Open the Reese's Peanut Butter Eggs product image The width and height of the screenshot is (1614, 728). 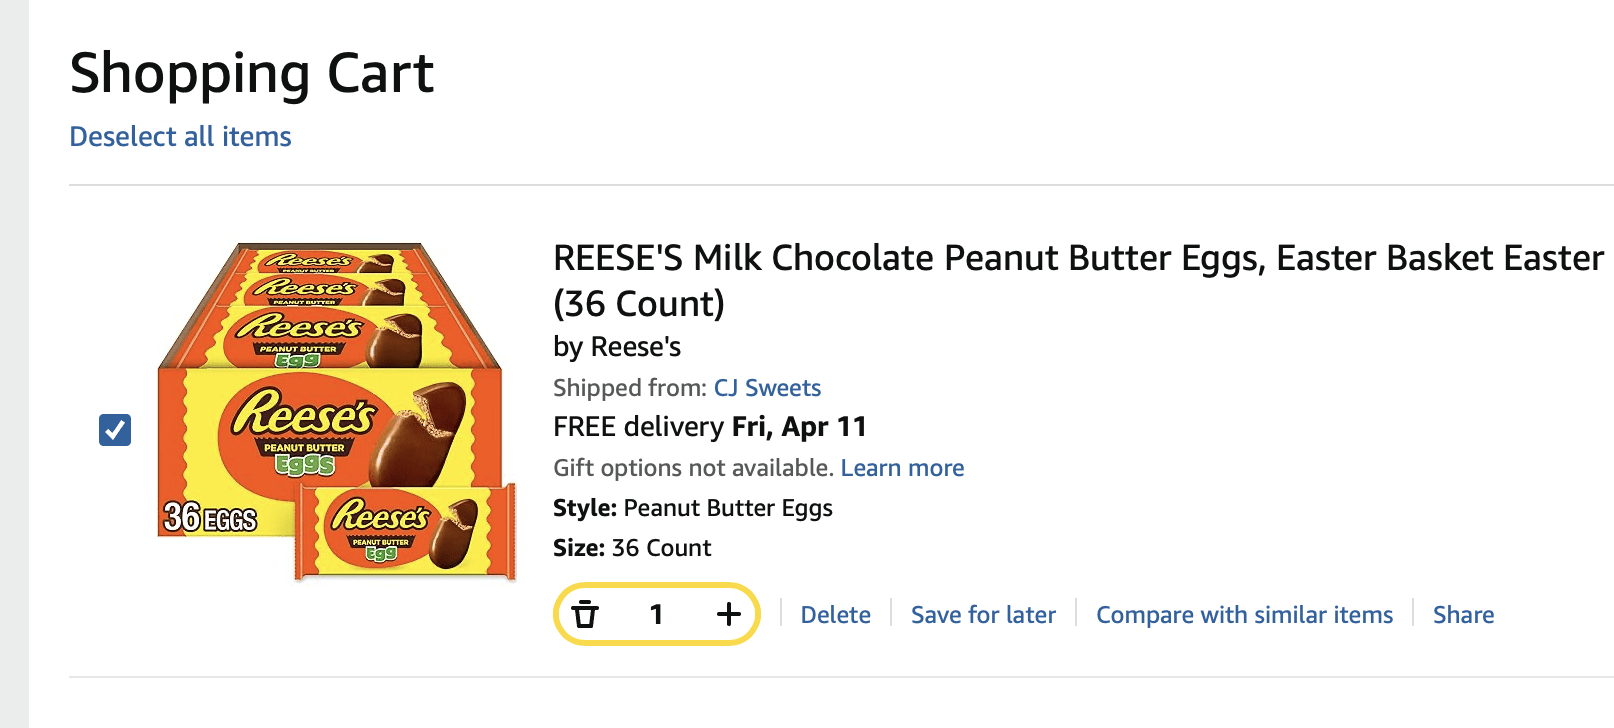pos(336,411)
